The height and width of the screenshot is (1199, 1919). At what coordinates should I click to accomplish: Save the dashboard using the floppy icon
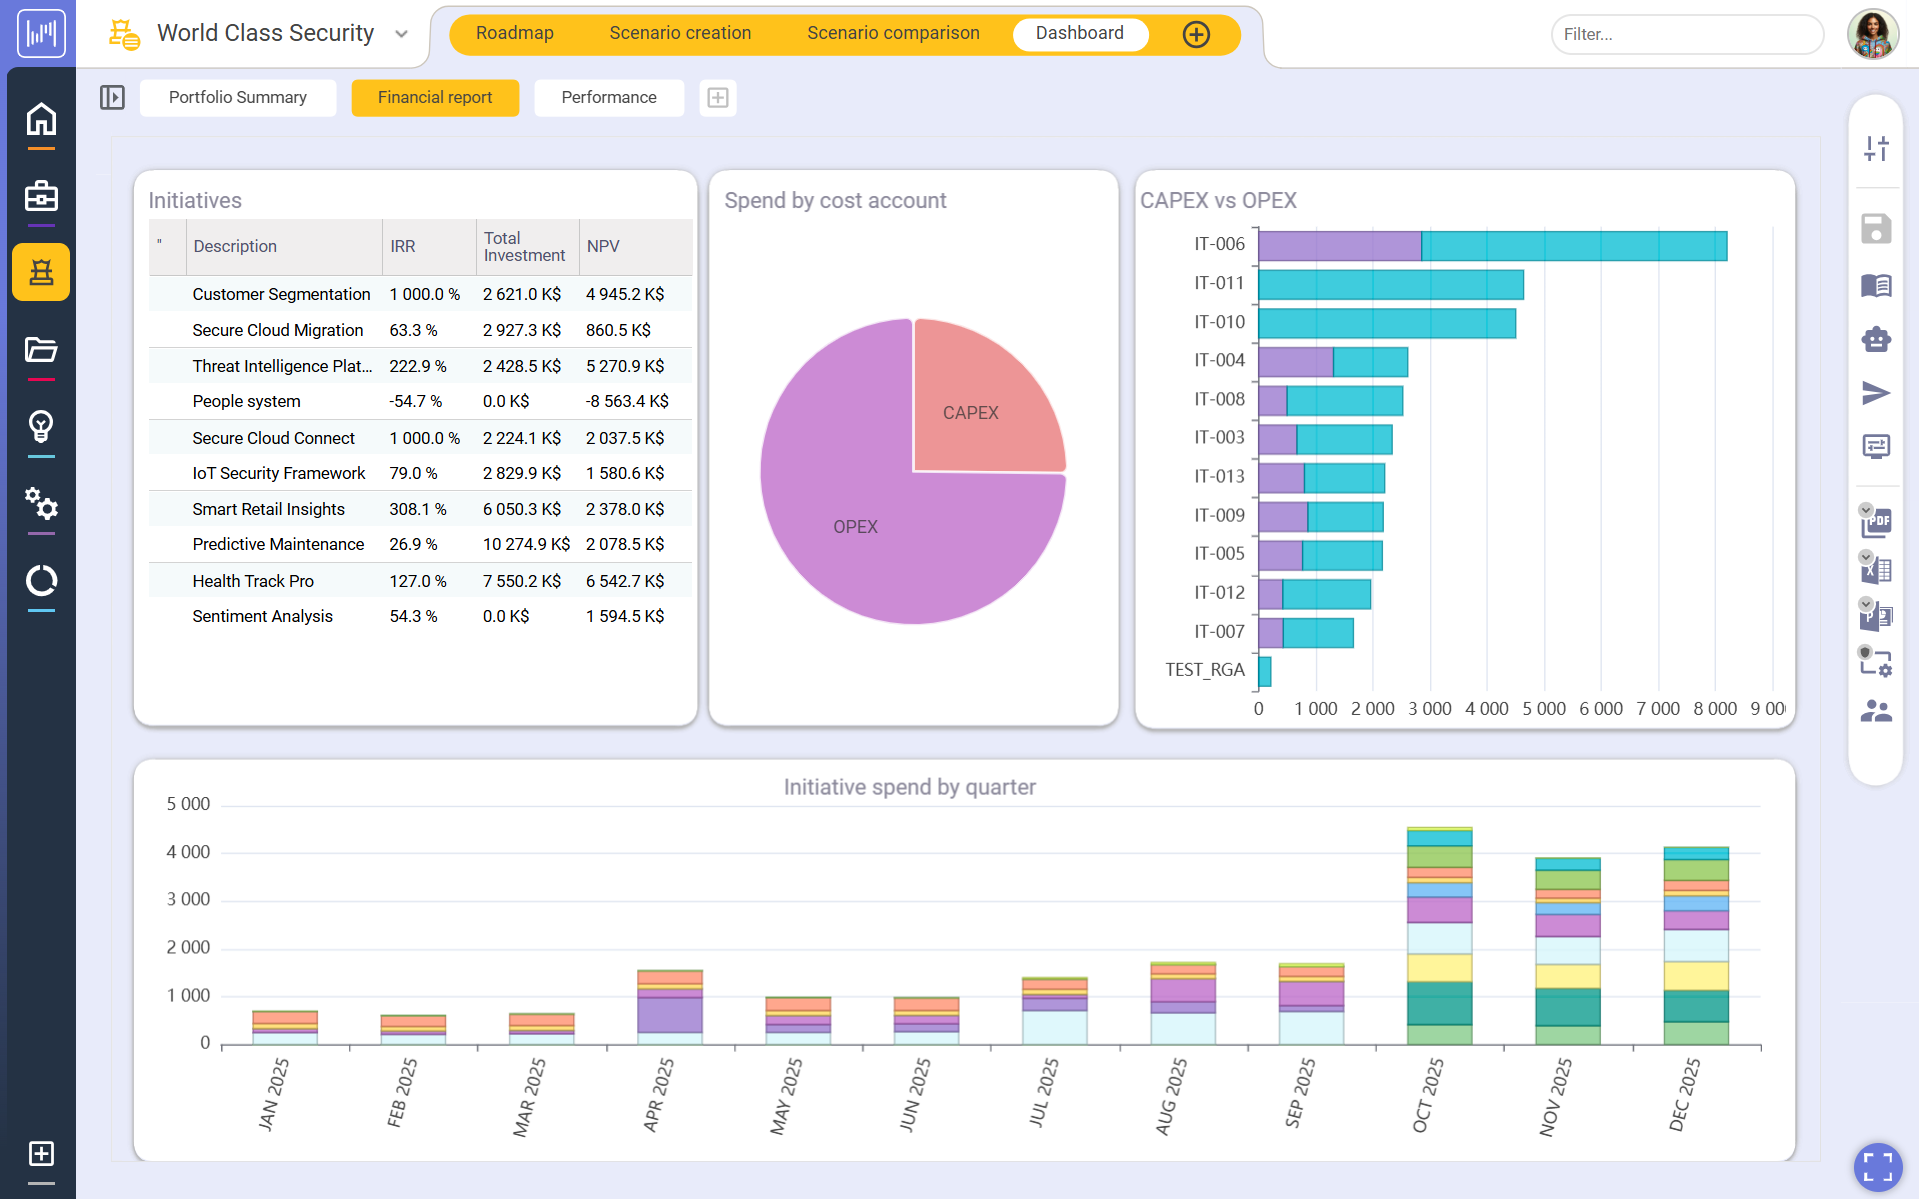1877,228
